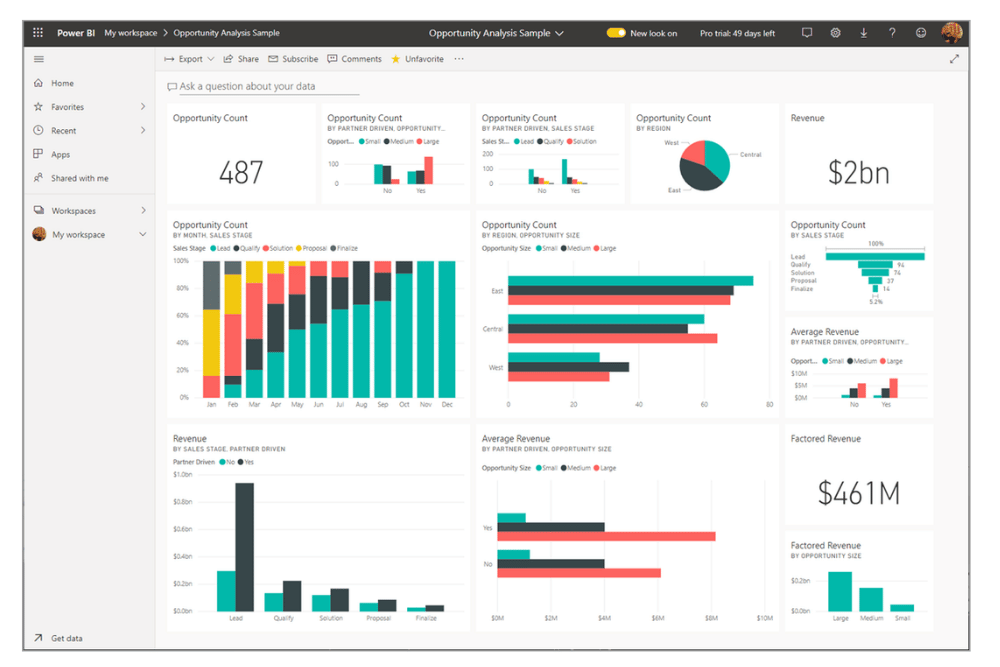Open the more options ellipsis in toolbar

click(x=459, y=59)
